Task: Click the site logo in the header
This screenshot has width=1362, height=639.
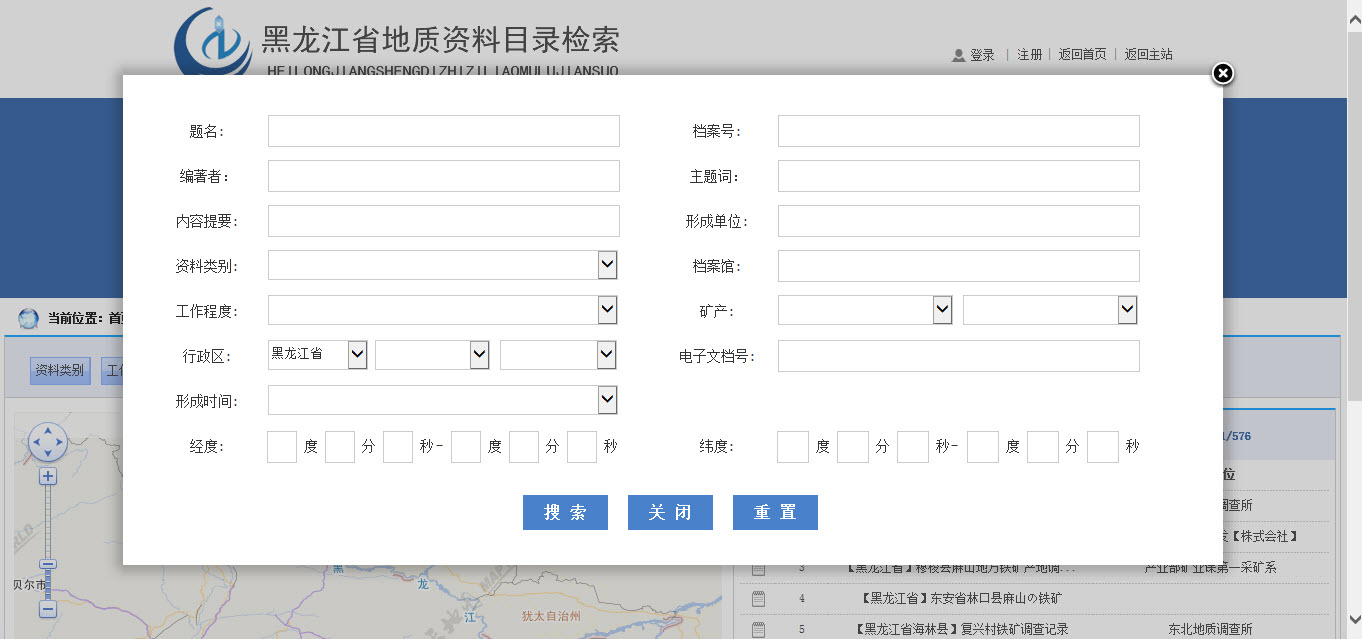Action: click(x=212, y=42)
